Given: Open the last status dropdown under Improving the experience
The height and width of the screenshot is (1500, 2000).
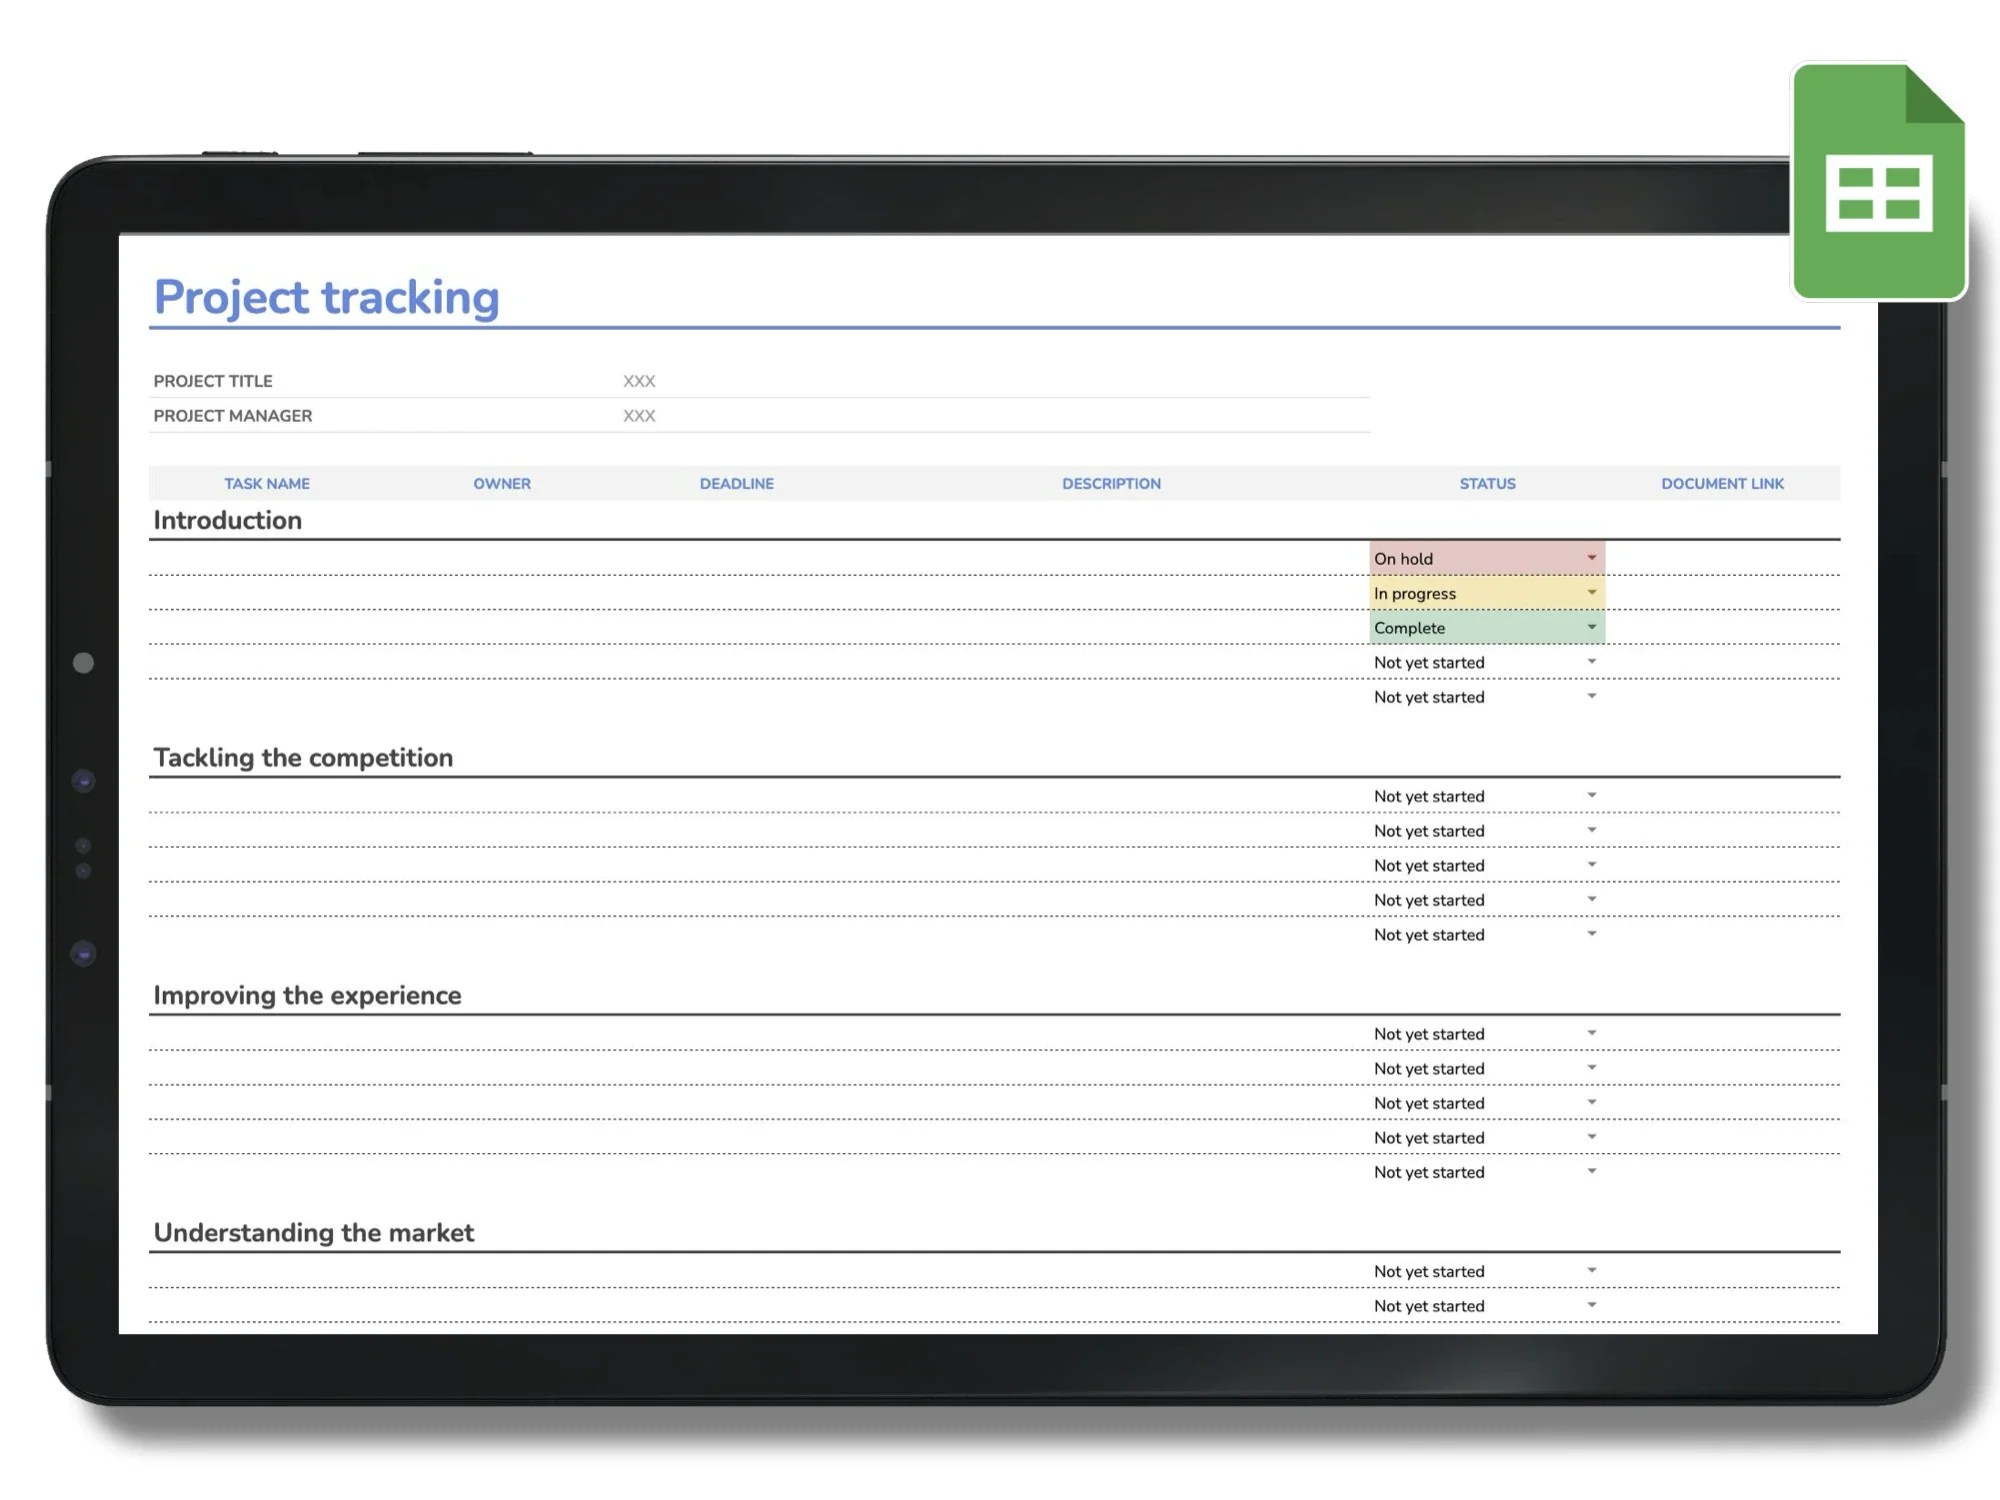Looking at the screenshot, I should (x=1590, y=1171).
